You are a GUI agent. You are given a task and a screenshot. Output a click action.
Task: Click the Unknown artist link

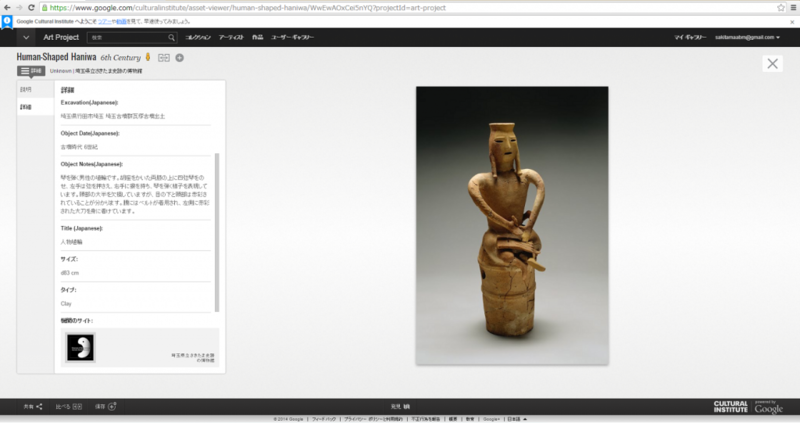pos(61,71)
